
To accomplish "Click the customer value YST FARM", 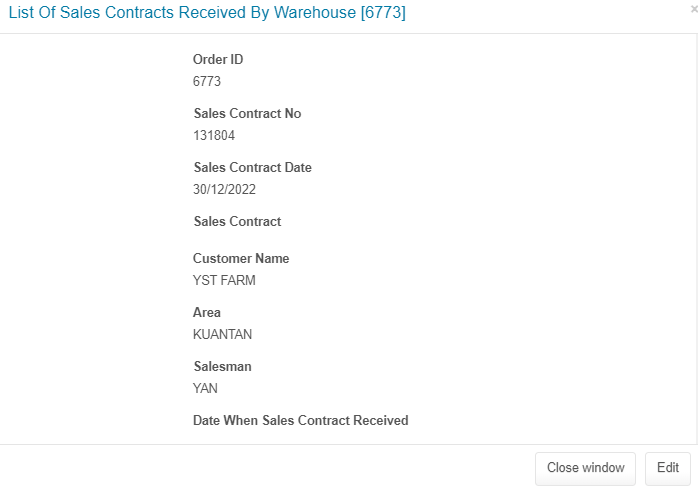I will tap(224, 280).
